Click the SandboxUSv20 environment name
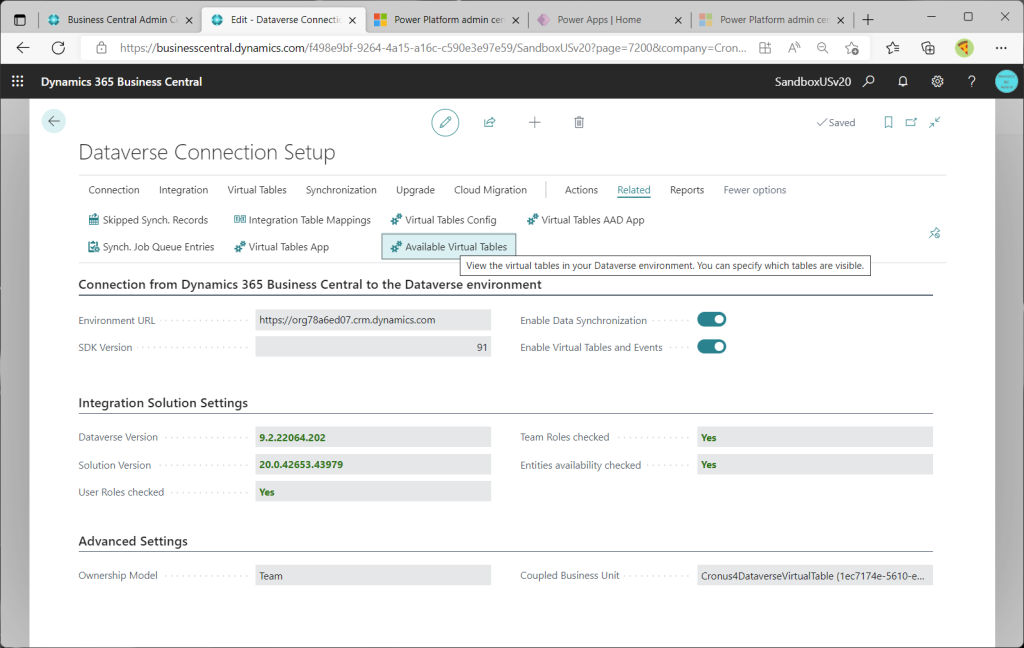Screen dimensions: 1024x648 812,82
